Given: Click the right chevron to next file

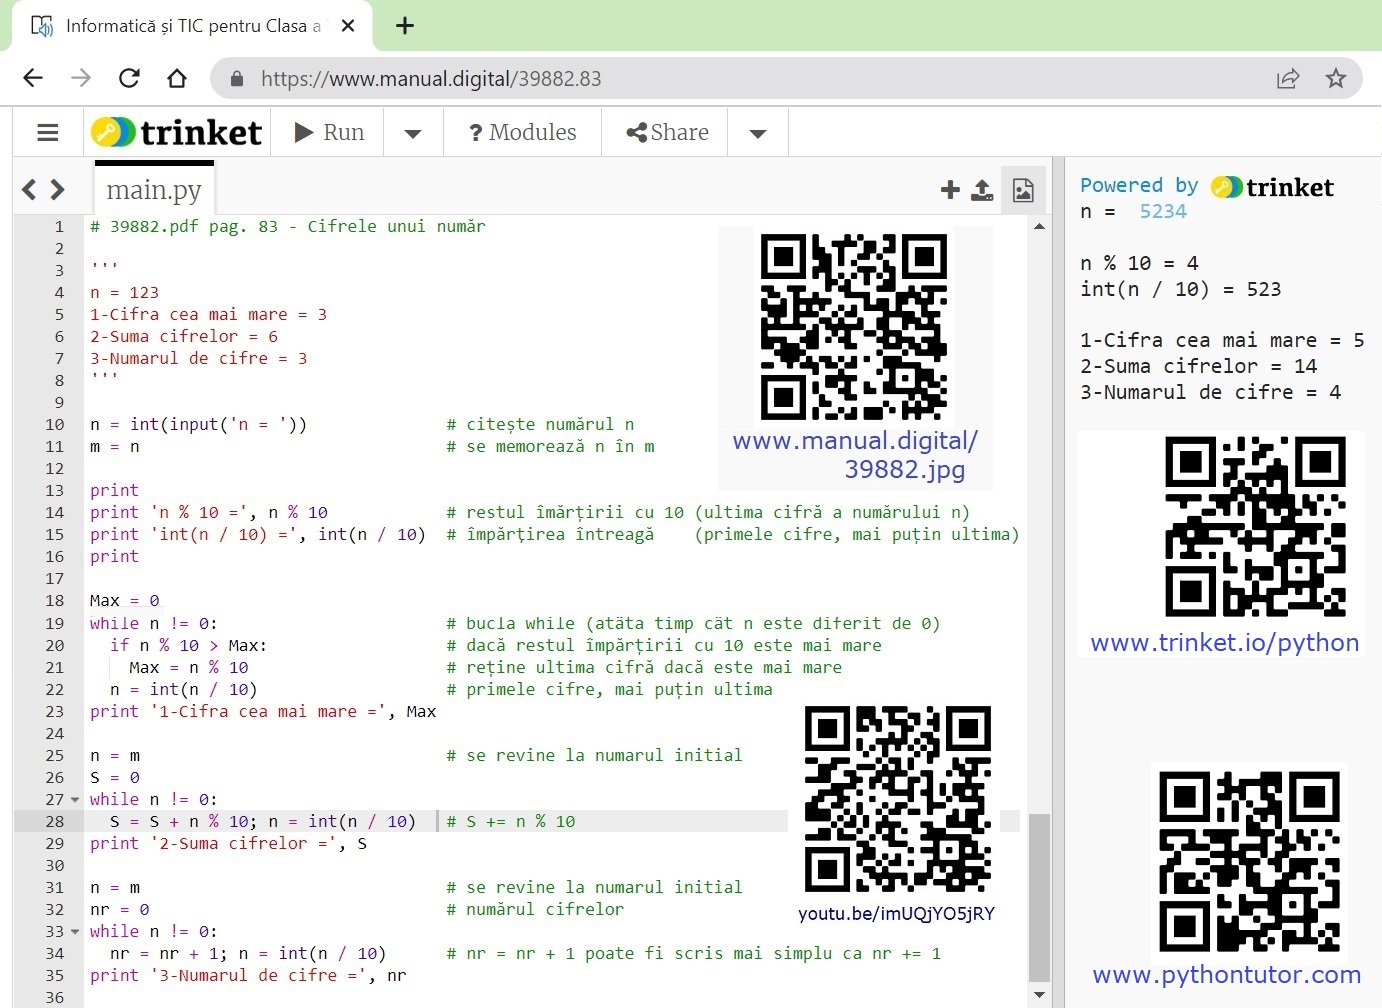Looking at the screenshot, I should click(57, 189).
